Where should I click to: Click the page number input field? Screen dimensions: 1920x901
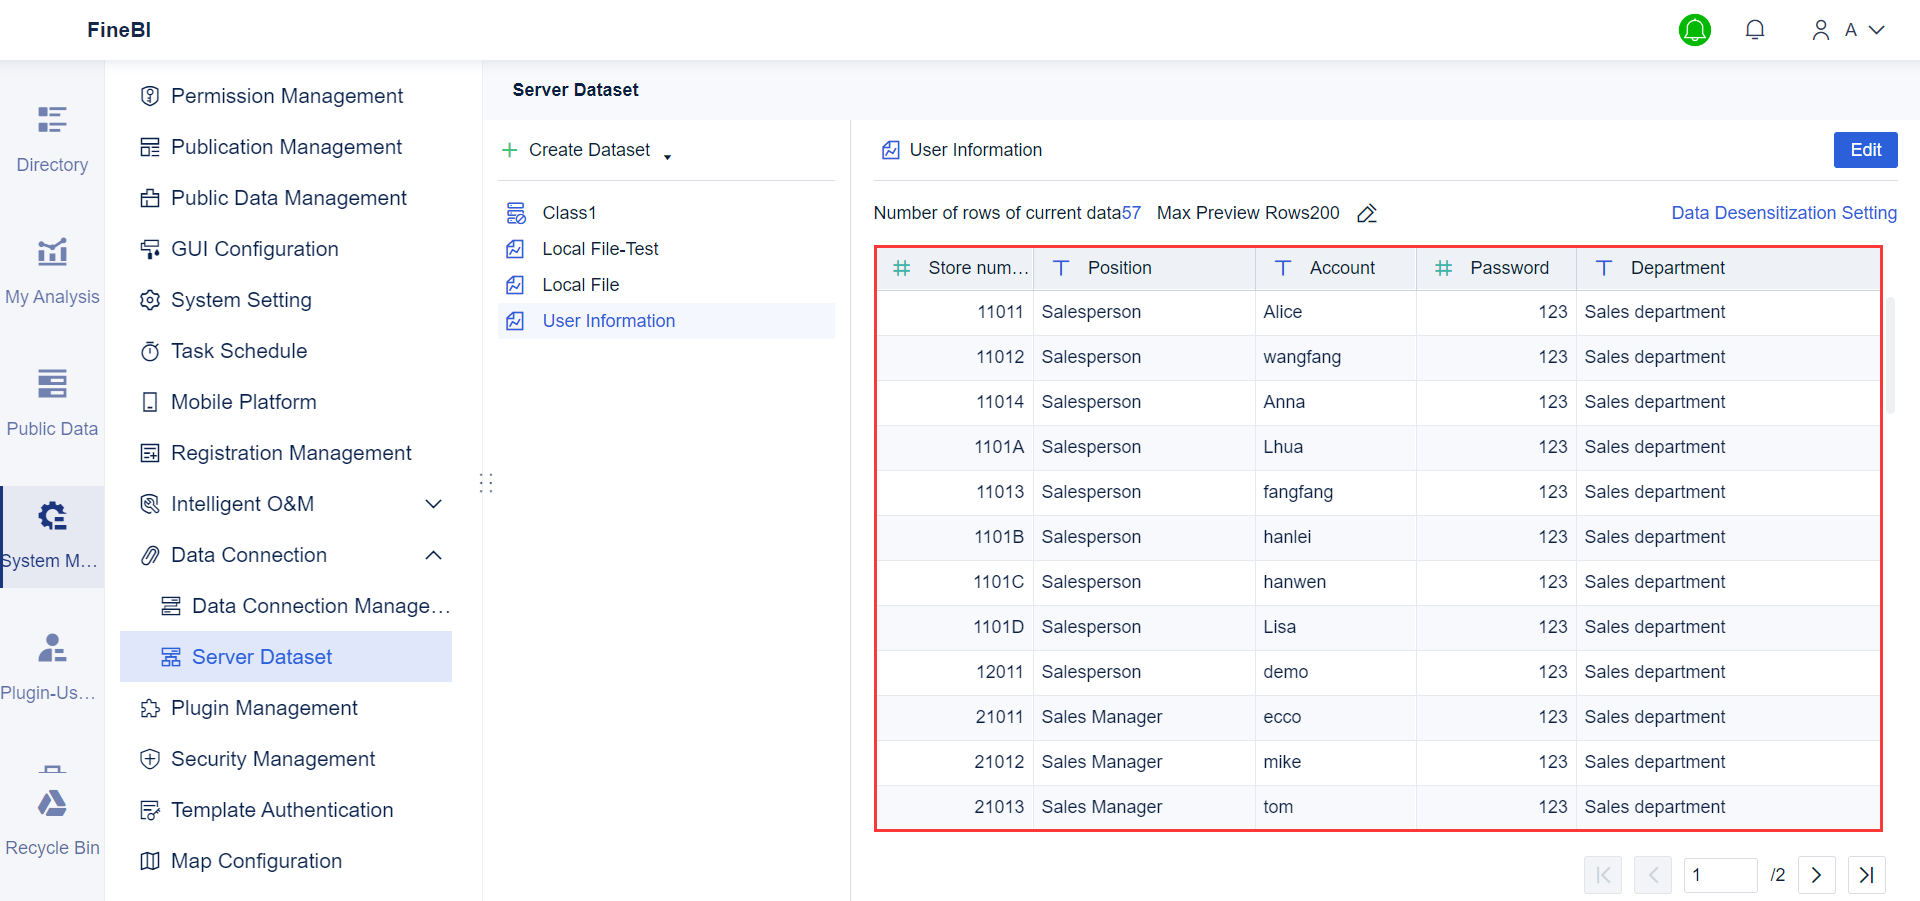(x=1720, y=875)
